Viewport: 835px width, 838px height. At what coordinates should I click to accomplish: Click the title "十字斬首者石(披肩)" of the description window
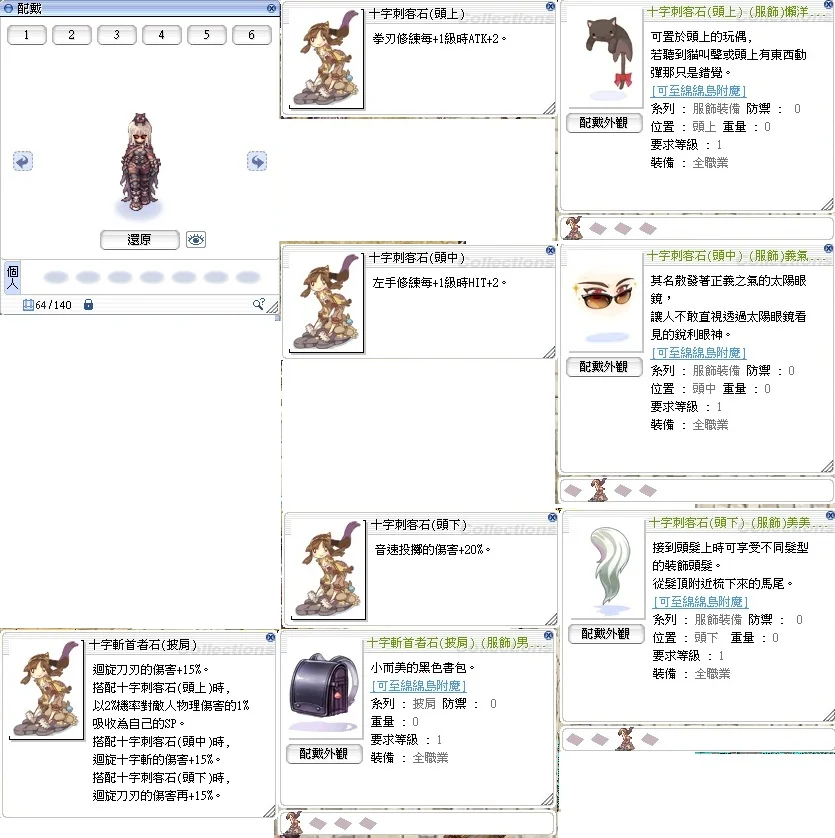143,645
